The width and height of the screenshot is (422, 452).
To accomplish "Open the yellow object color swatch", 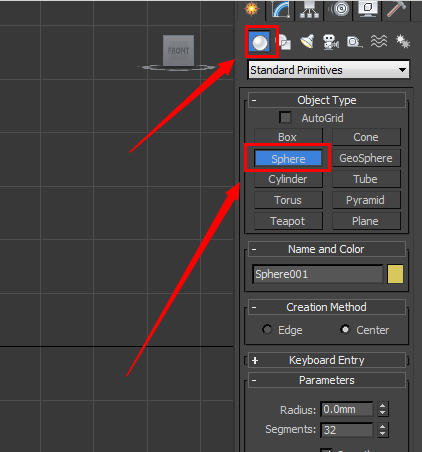I will (395, 274).
